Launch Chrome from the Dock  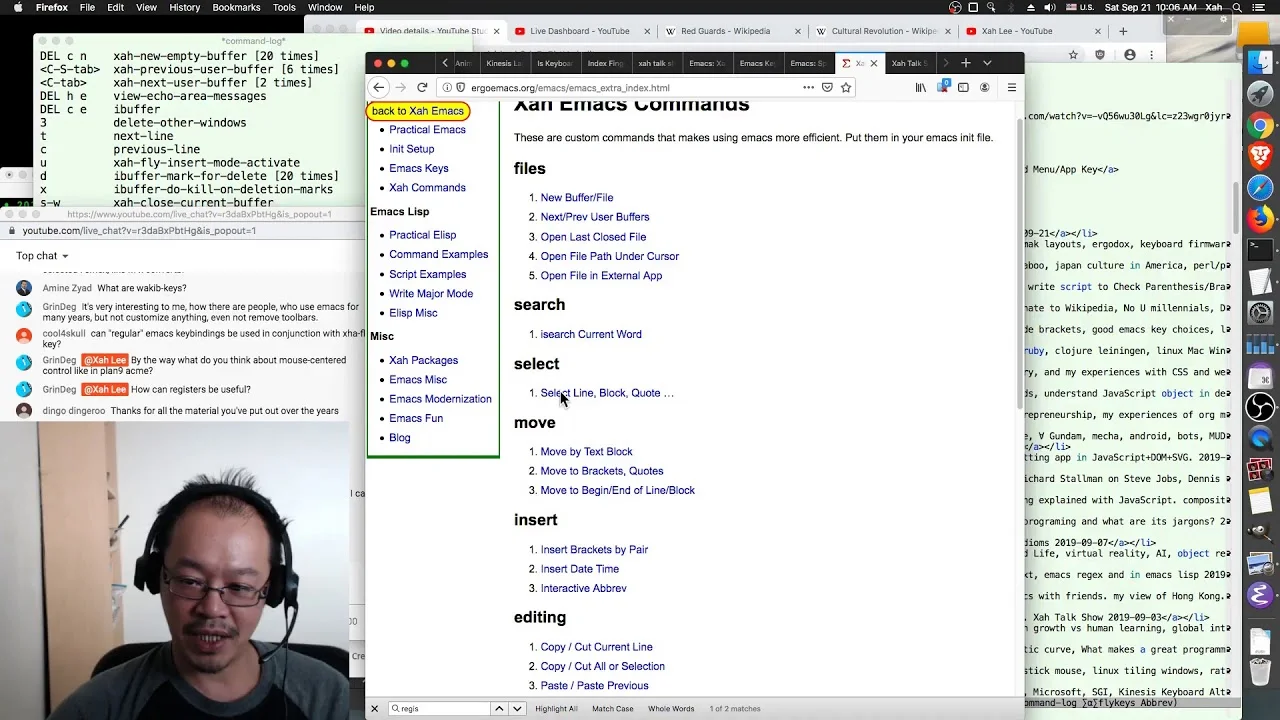[1260, 125]
